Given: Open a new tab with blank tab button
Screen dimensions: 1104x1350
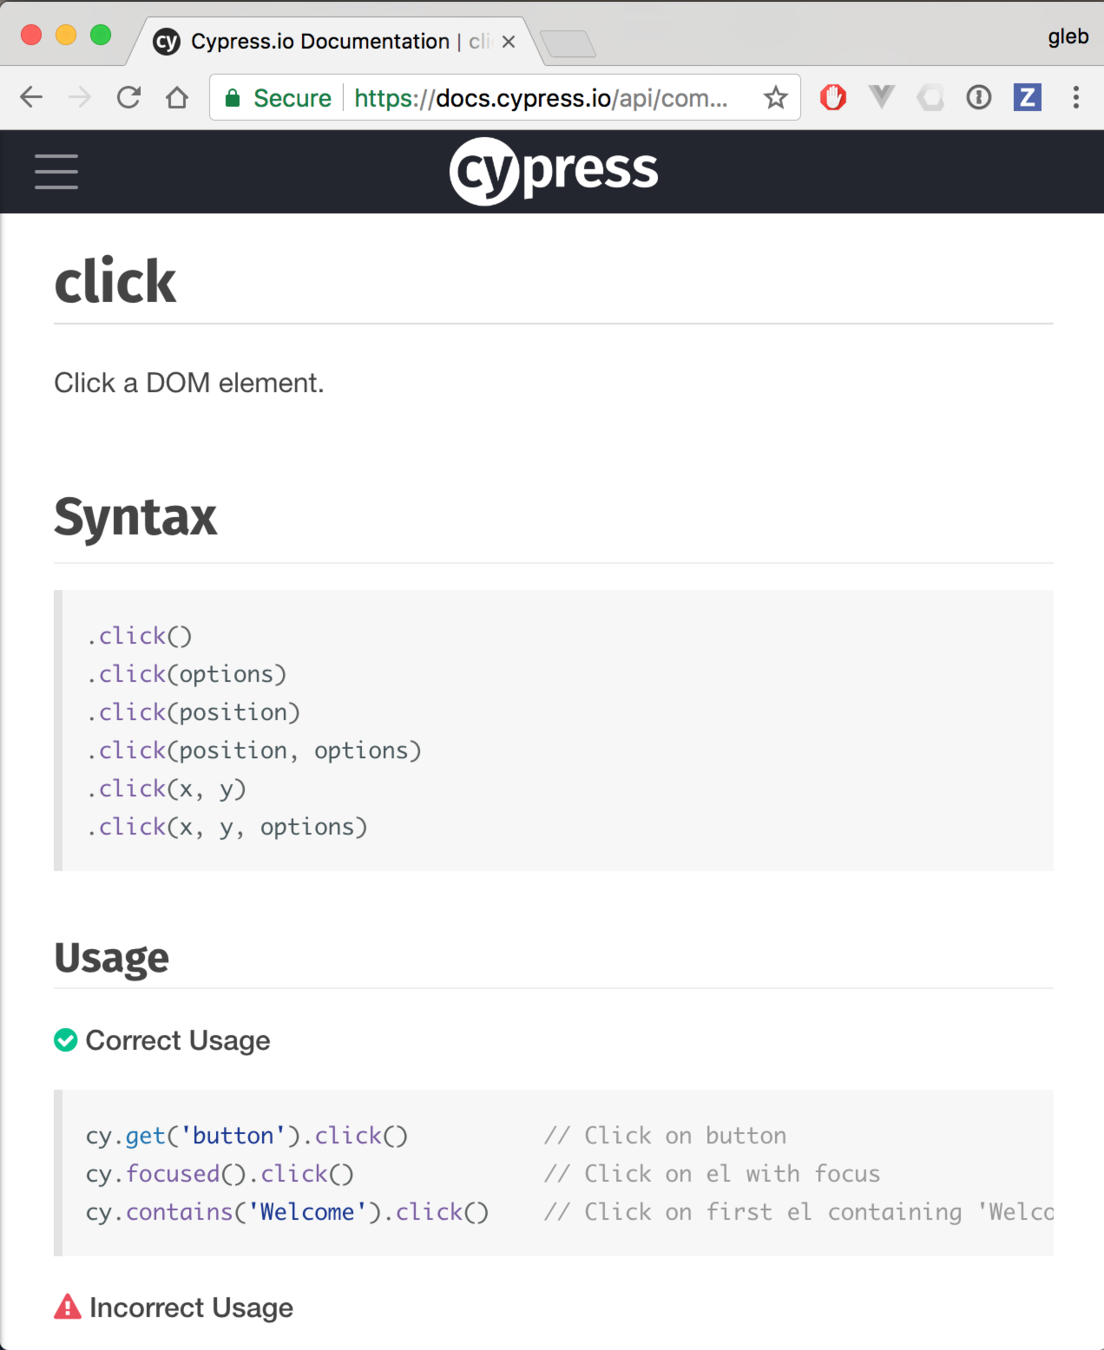Looking at the screenshot, I should tap(567, 43).
